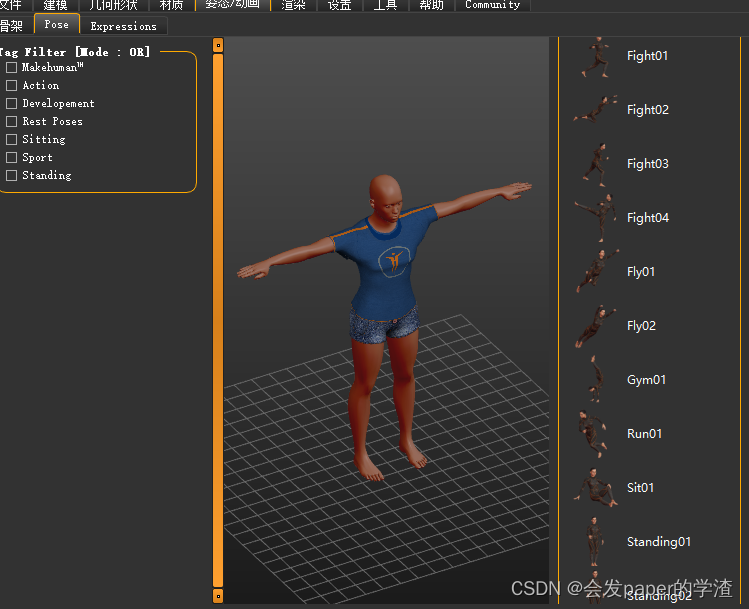Open the 设置 settings tab

pos(340,5)
